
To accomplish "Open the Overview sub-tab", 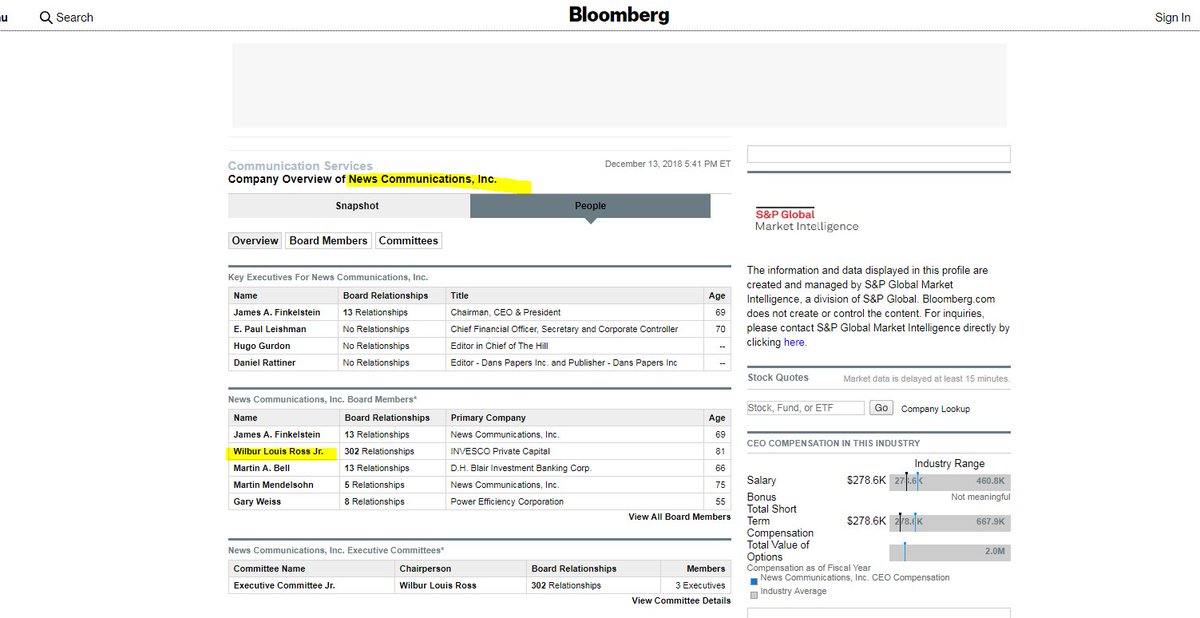I will [x=255, y=241].
